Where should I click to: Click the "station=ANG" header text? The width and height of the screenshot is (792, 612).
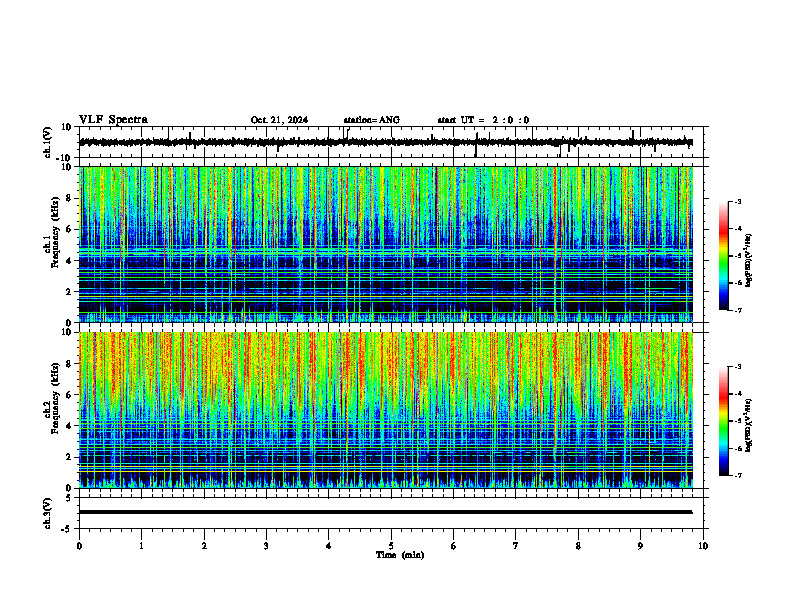(x=372, y=120)
